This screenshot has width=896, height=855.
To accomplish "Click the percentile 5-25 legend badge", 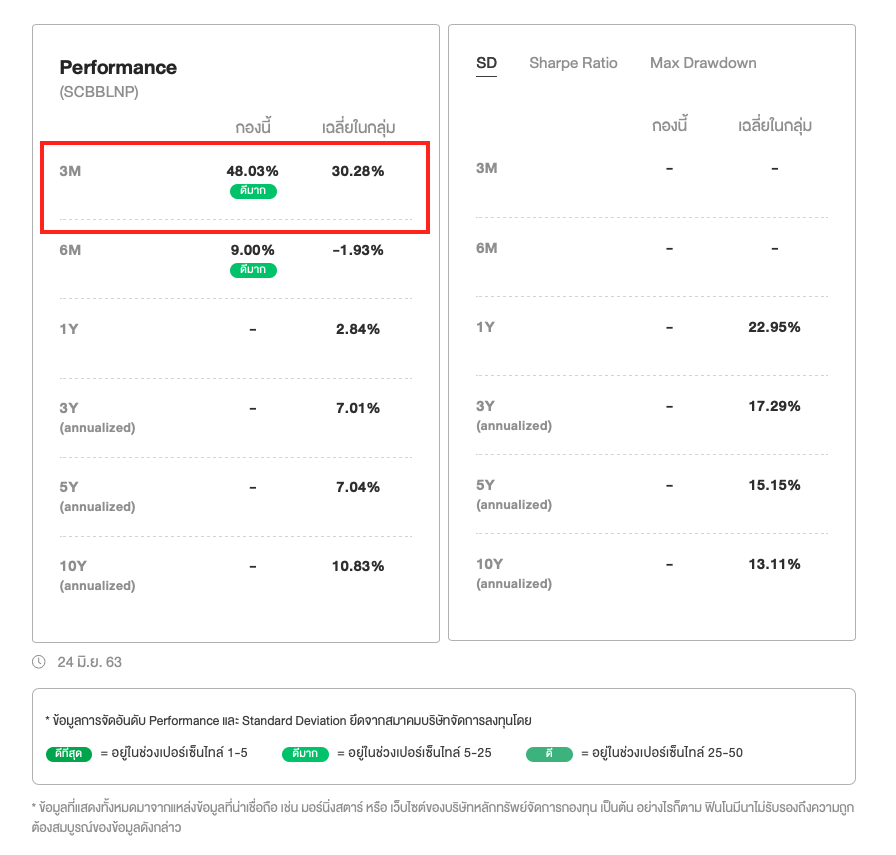I will (306, 753).
